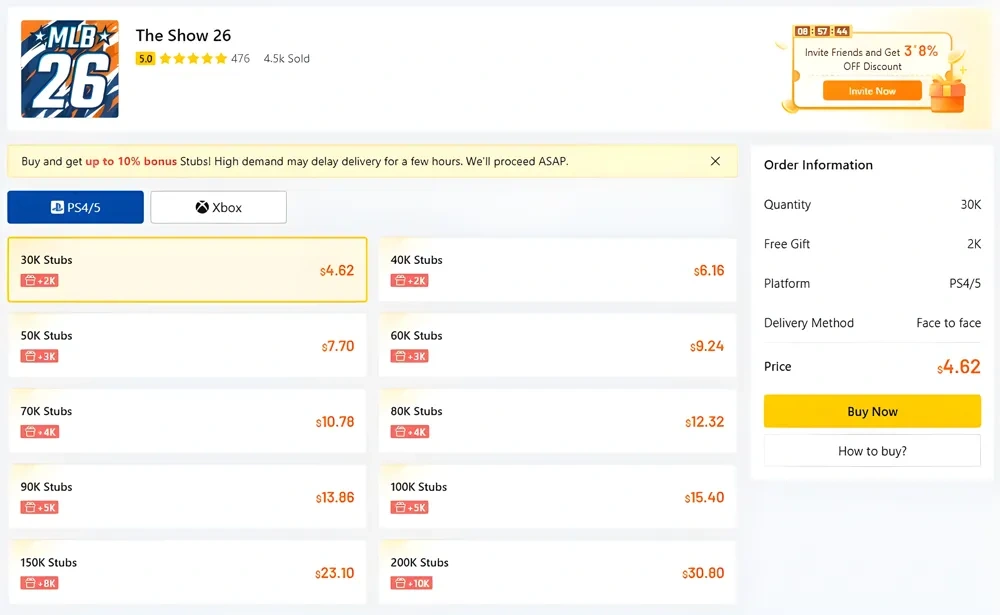Choose the 60K Stubs option
Image resolution: width=1000 pixels, height=615 pixels.
pos(557,346)
